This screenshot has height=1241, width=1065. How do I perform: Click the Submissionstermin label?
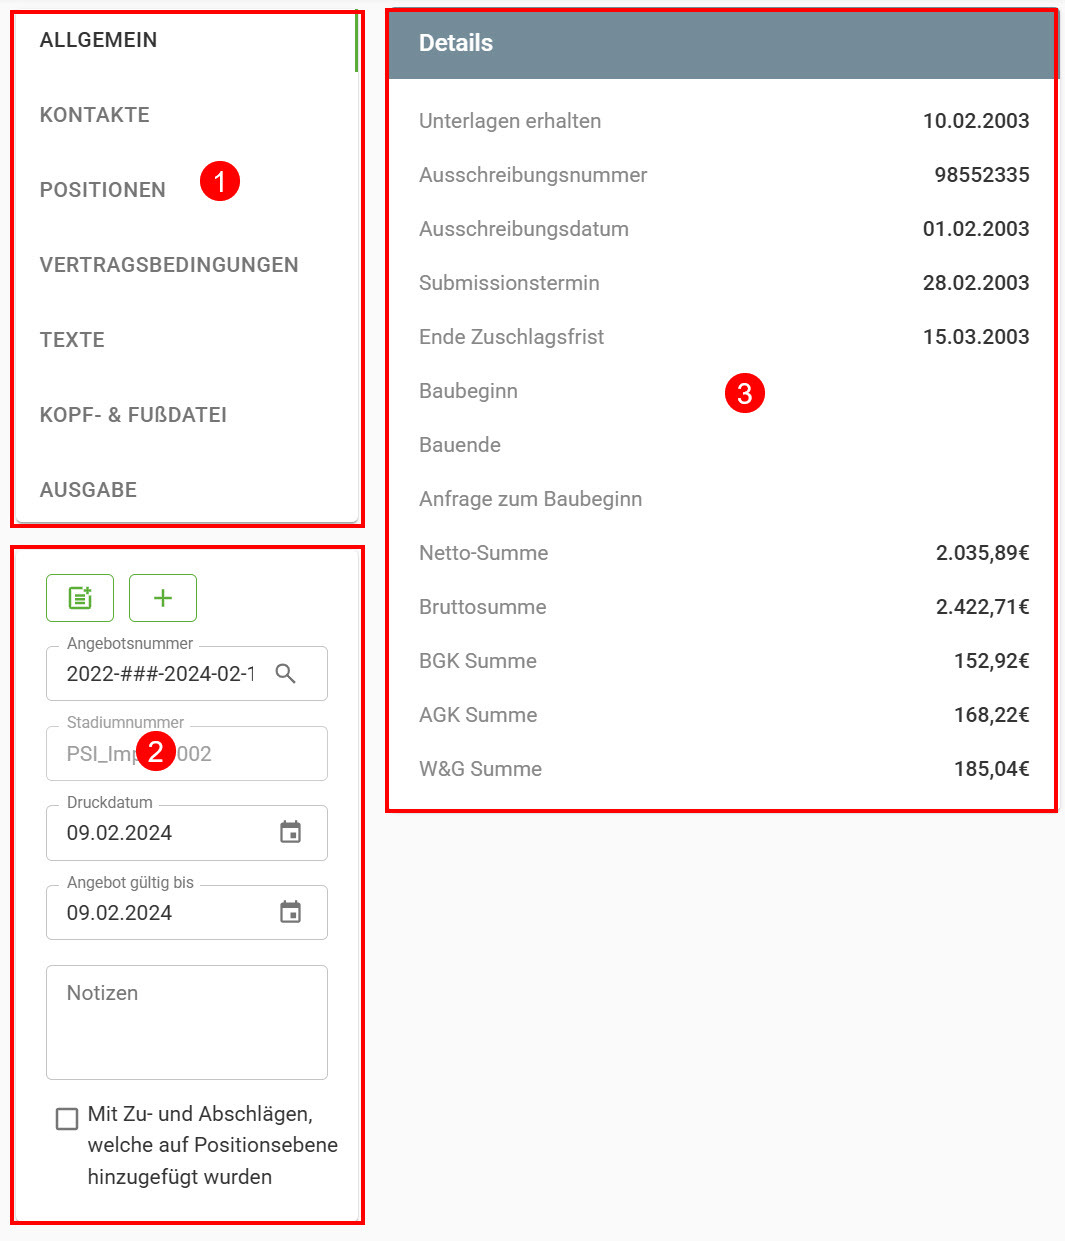pyautogui.click(x=509, y=283)
